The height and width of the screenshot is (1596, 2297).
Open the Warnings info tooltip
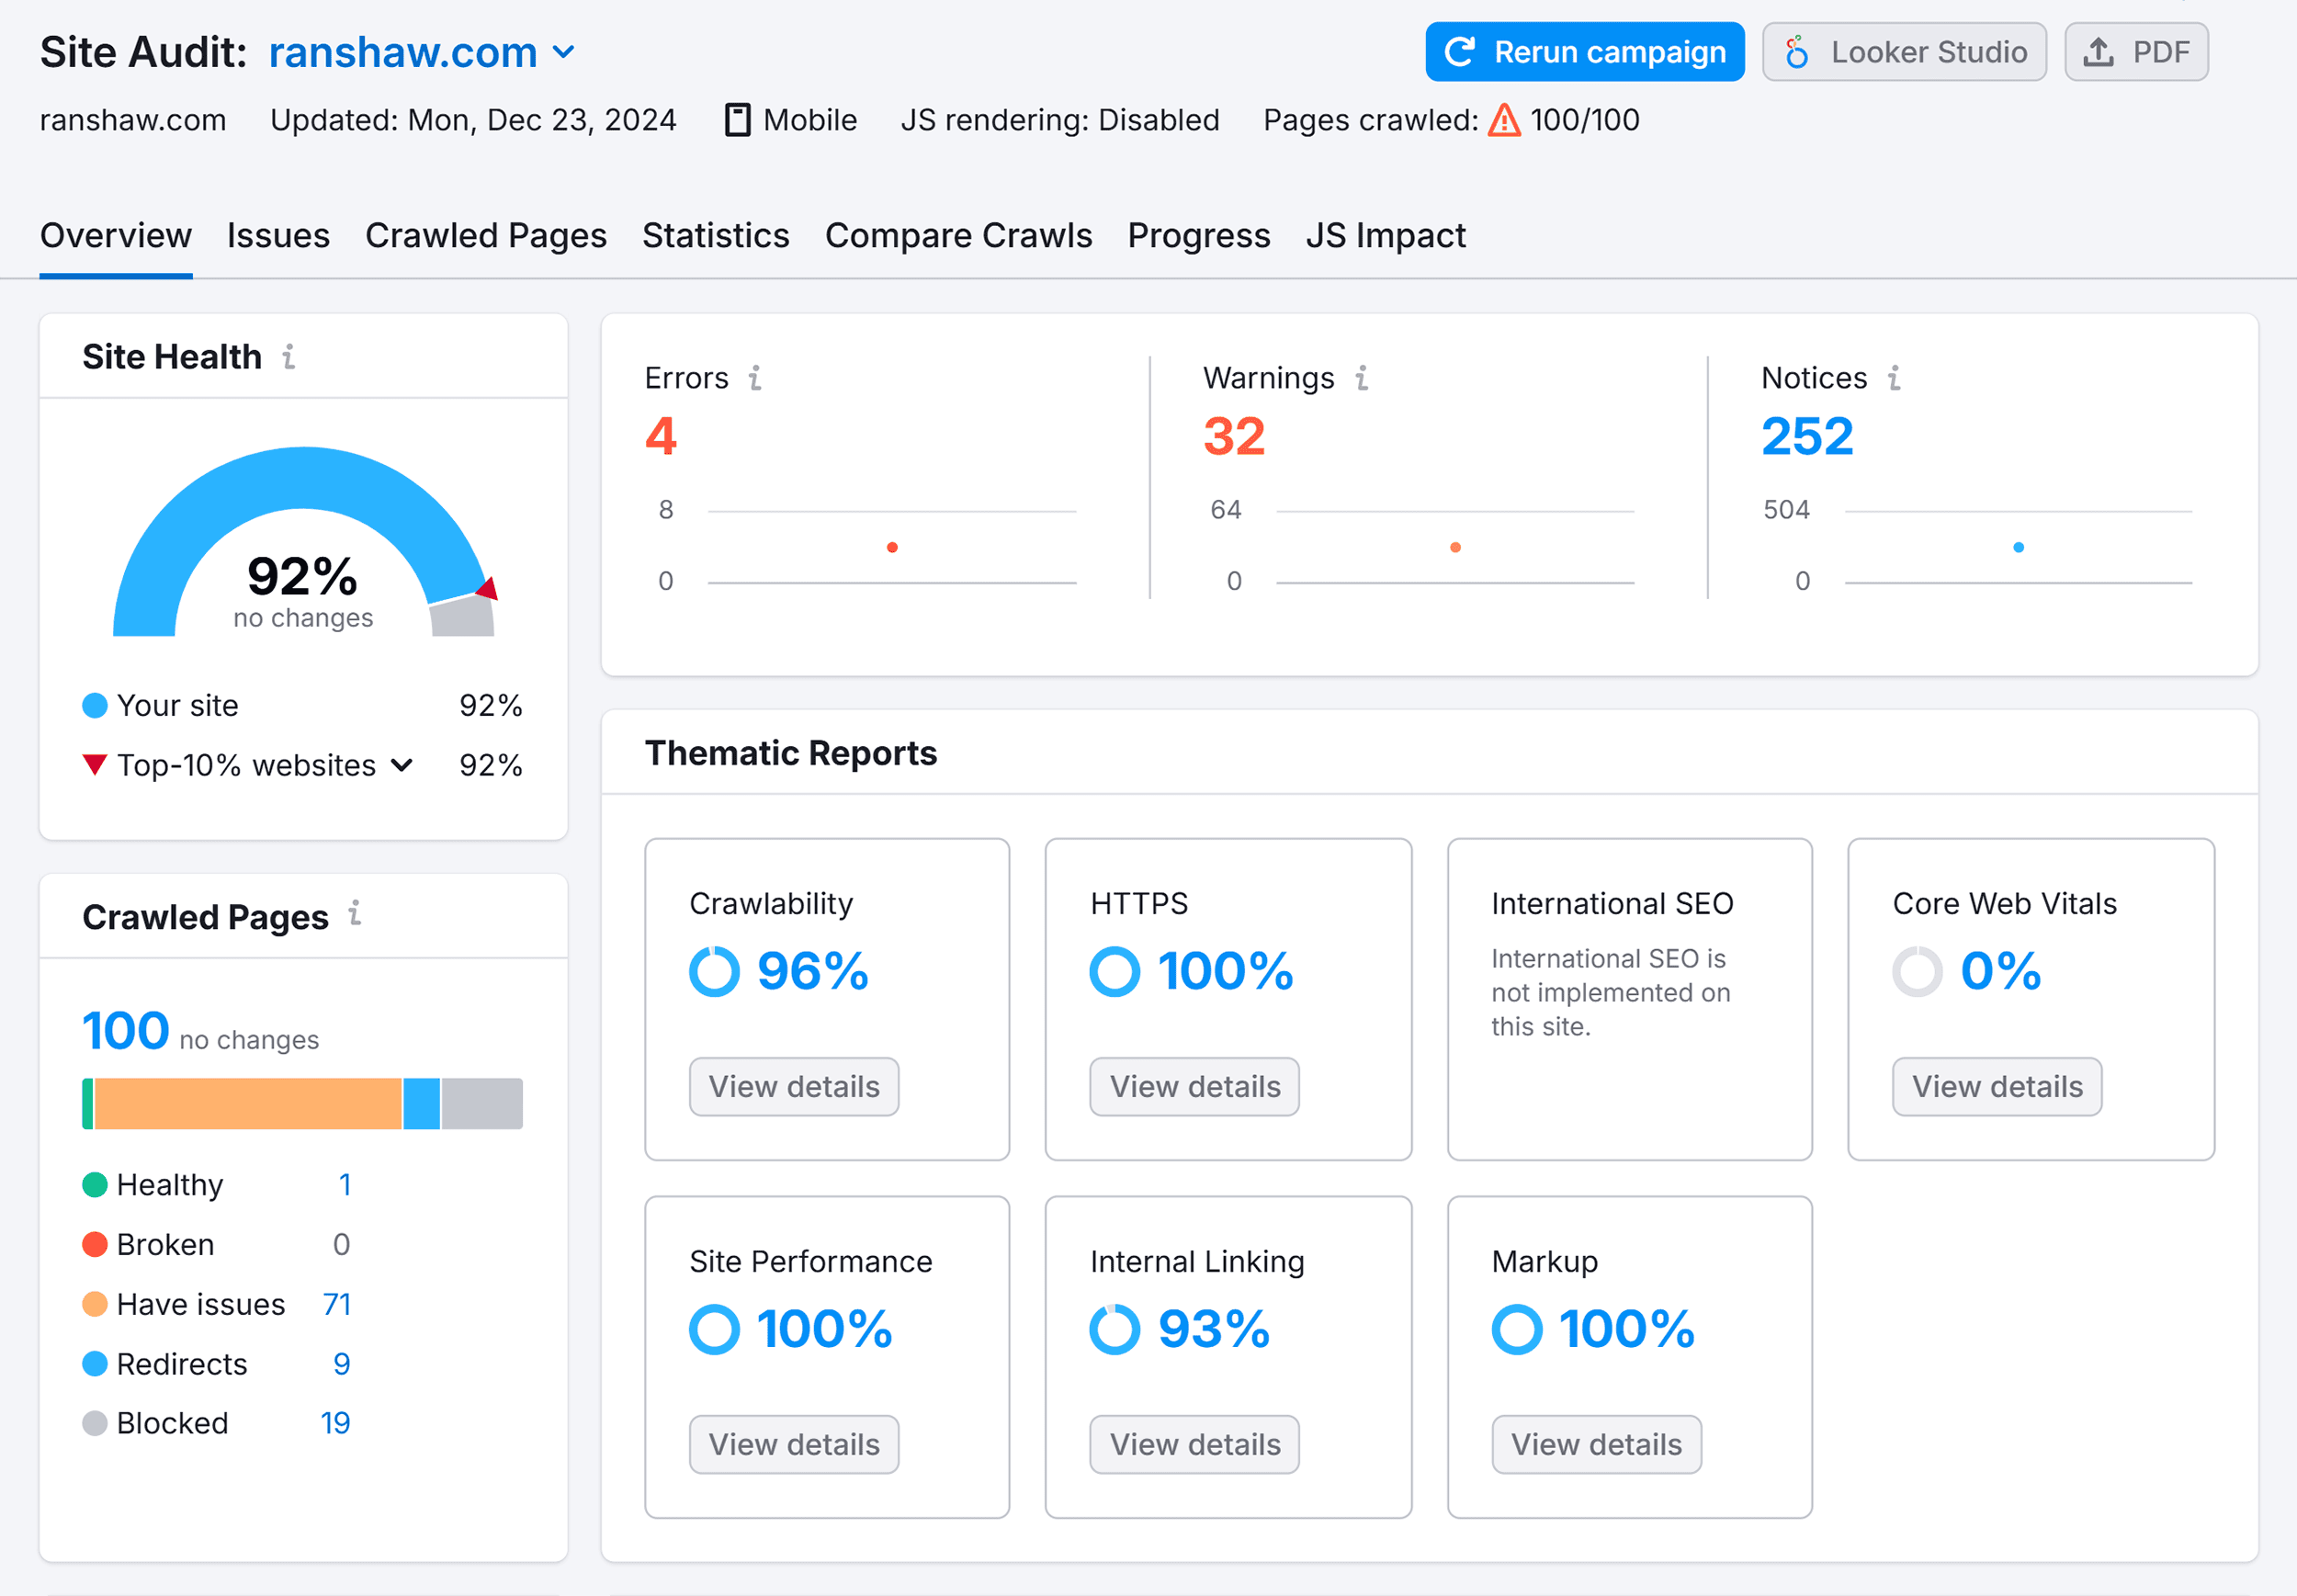(1362, 378)
